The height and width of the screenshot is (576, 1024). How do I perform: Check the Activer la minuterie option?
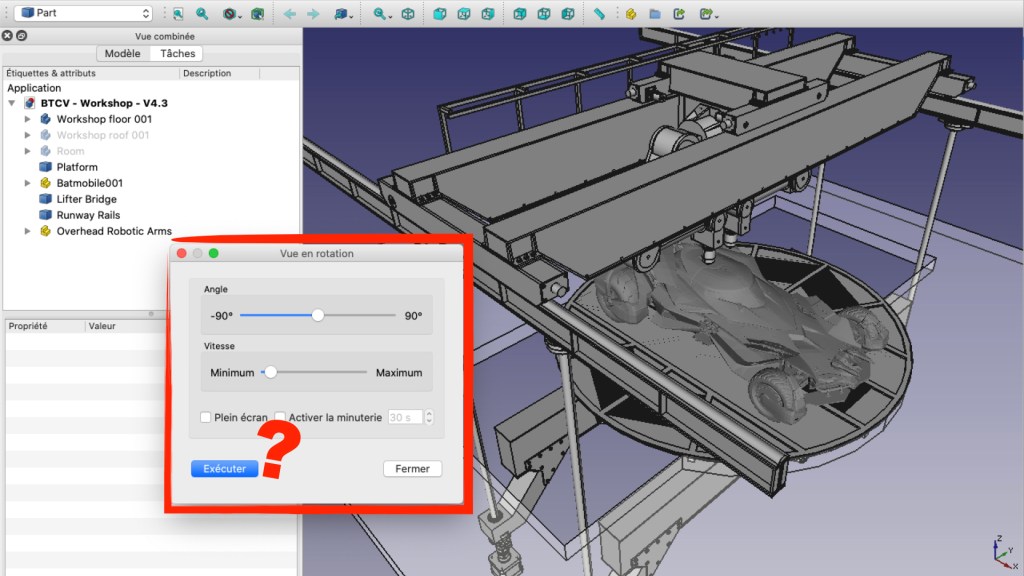pos(281,417)
